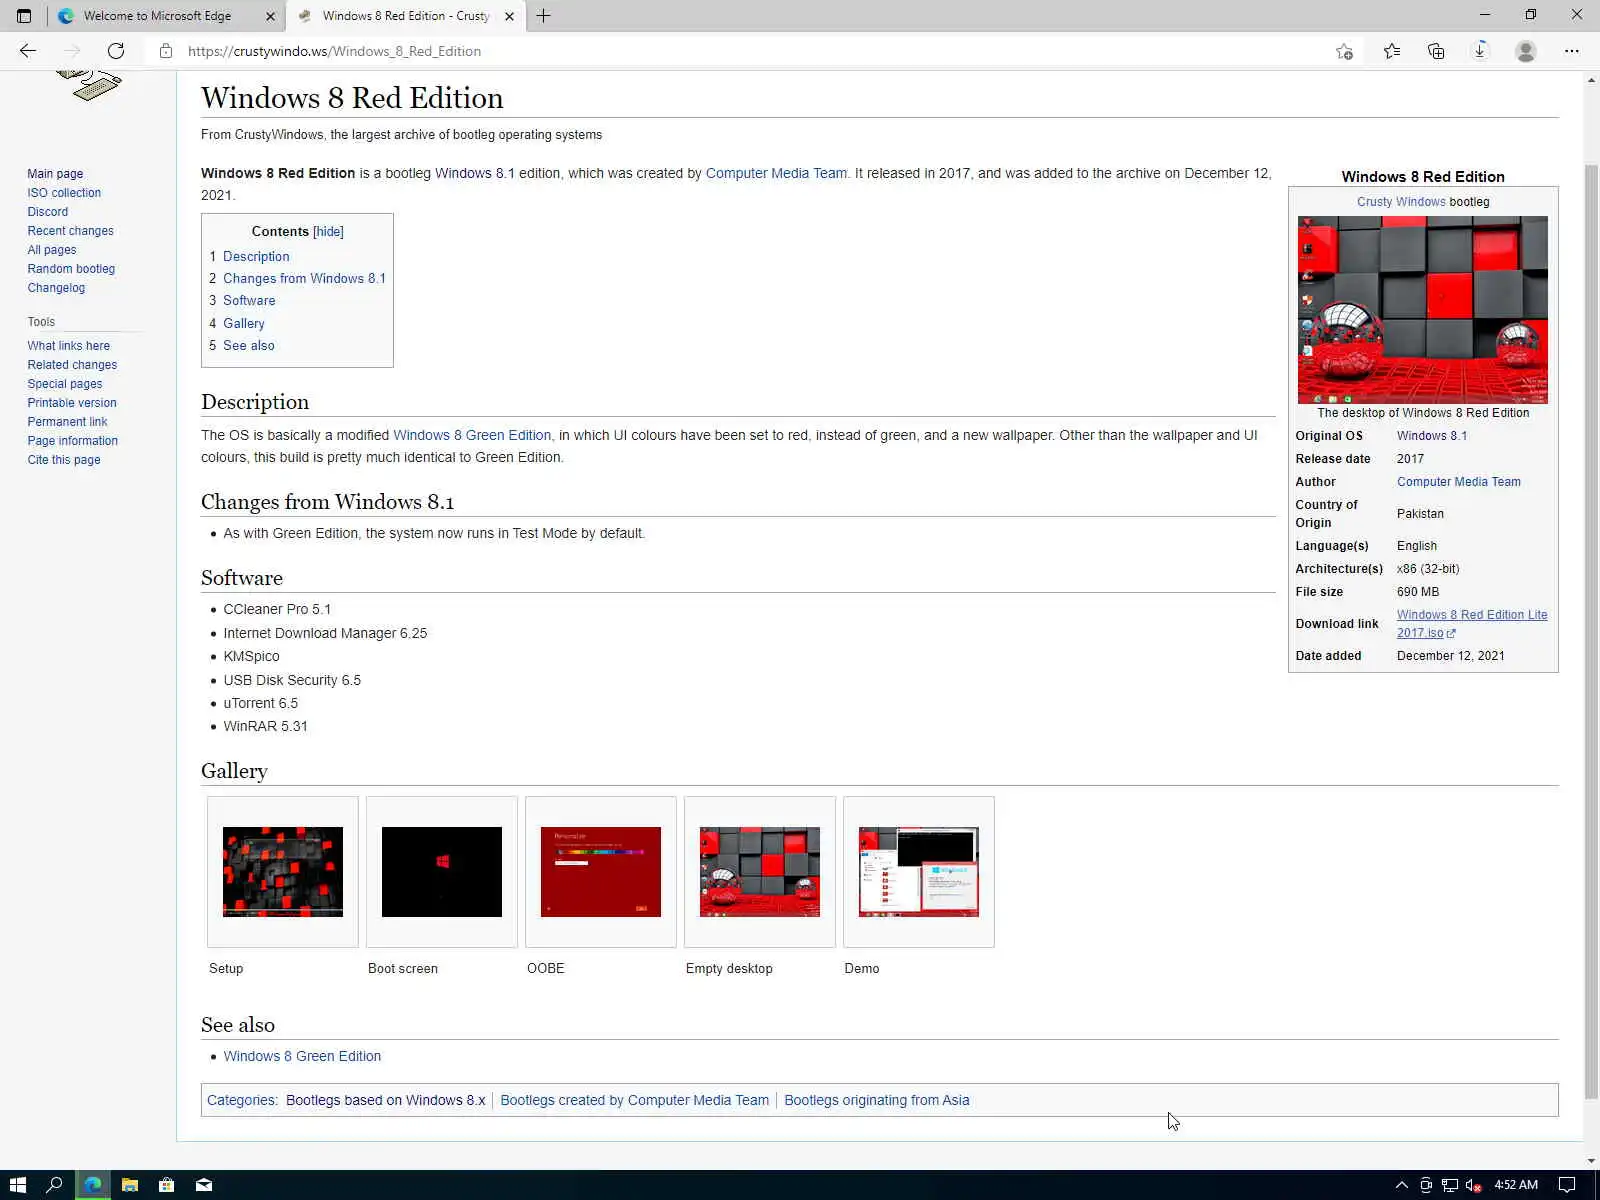Open Main page in sidebar
This screenshot has height=1200, width=1600.
pos(55,174)
